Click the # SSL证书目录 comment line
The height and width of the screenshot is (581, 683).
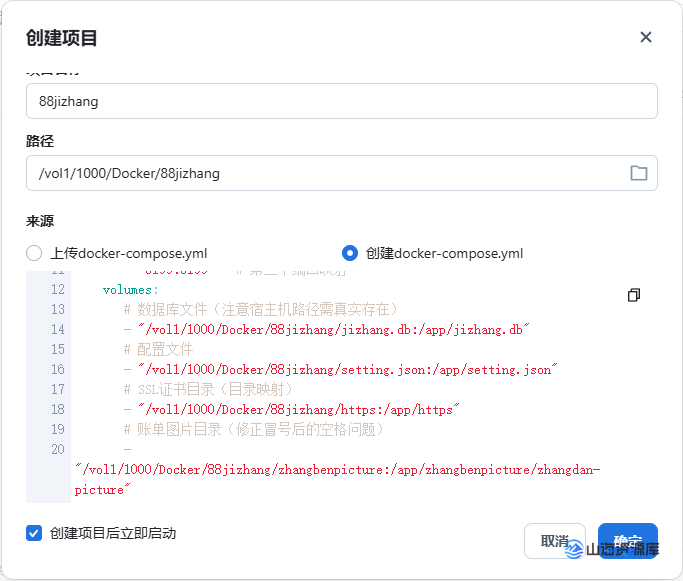(208, 389)
